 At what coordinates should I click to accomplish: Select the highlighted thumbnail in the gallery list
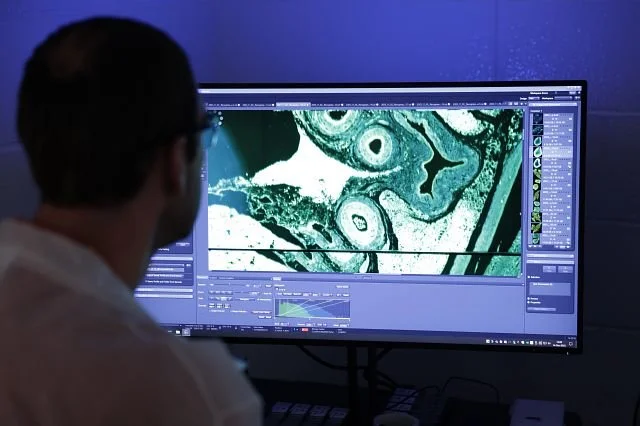coord(538,152)
